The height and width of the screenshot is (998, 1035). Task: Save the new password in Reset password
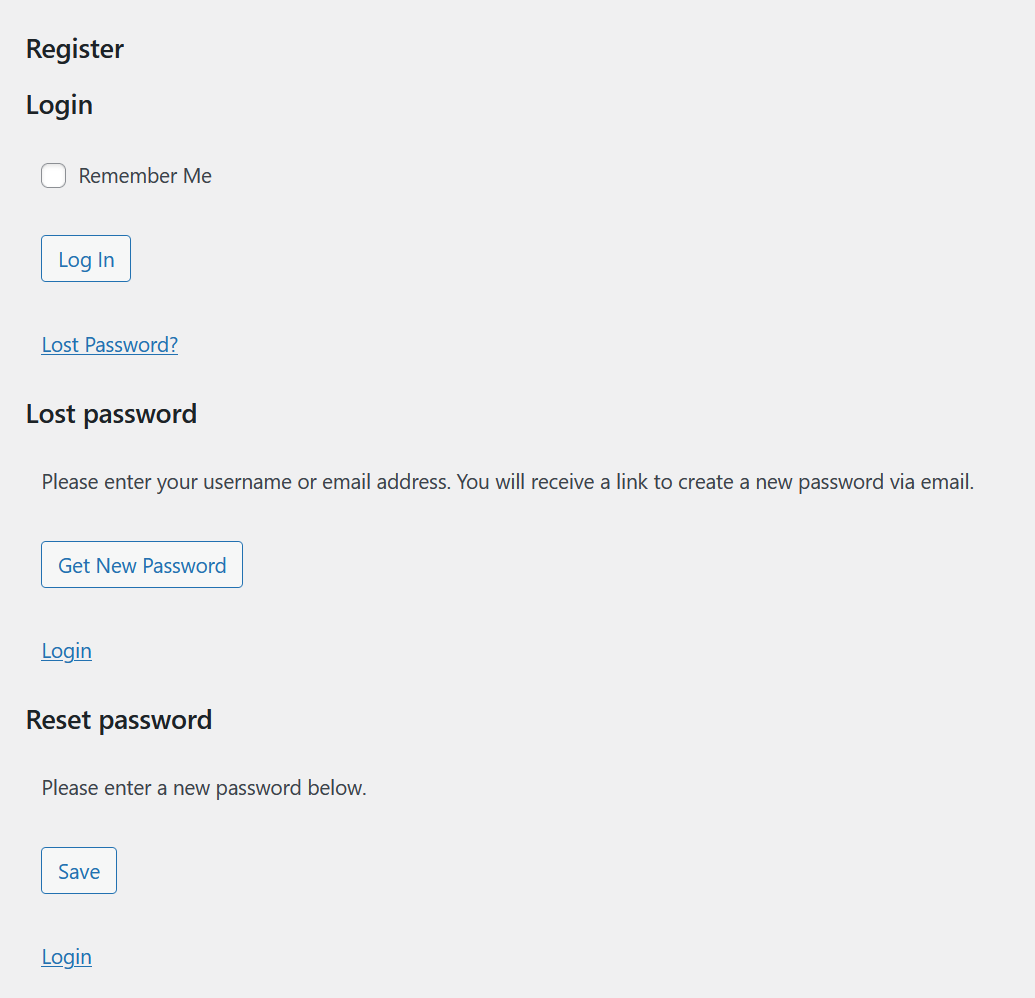79,871
